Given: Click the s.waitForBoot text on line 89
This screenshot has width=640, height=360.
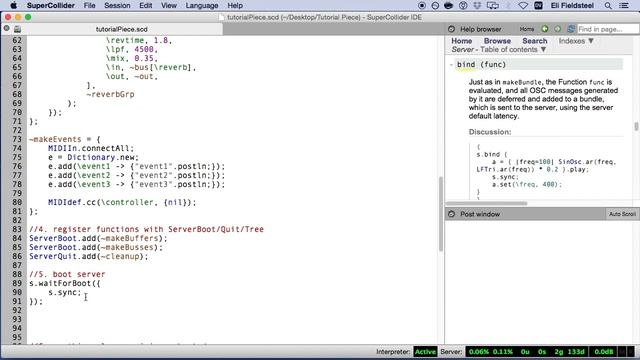Looking at the screenshot, I should pos(60,283).
